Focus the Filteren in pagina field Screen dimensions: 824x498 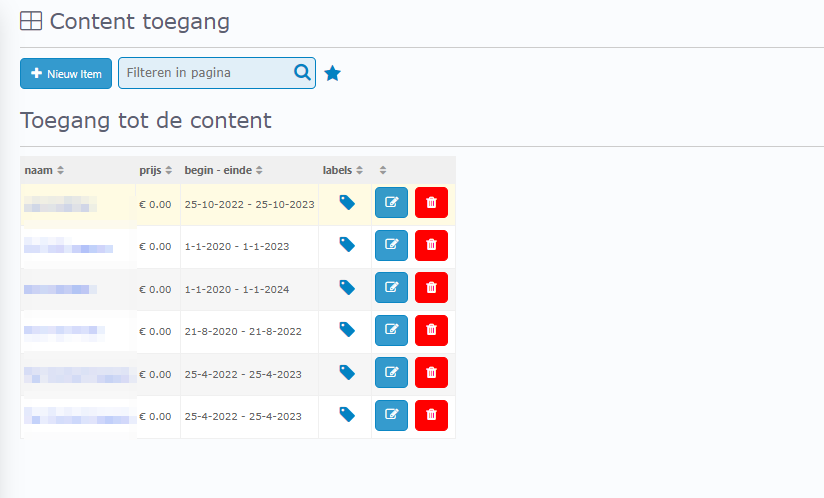tap(205, 73)
